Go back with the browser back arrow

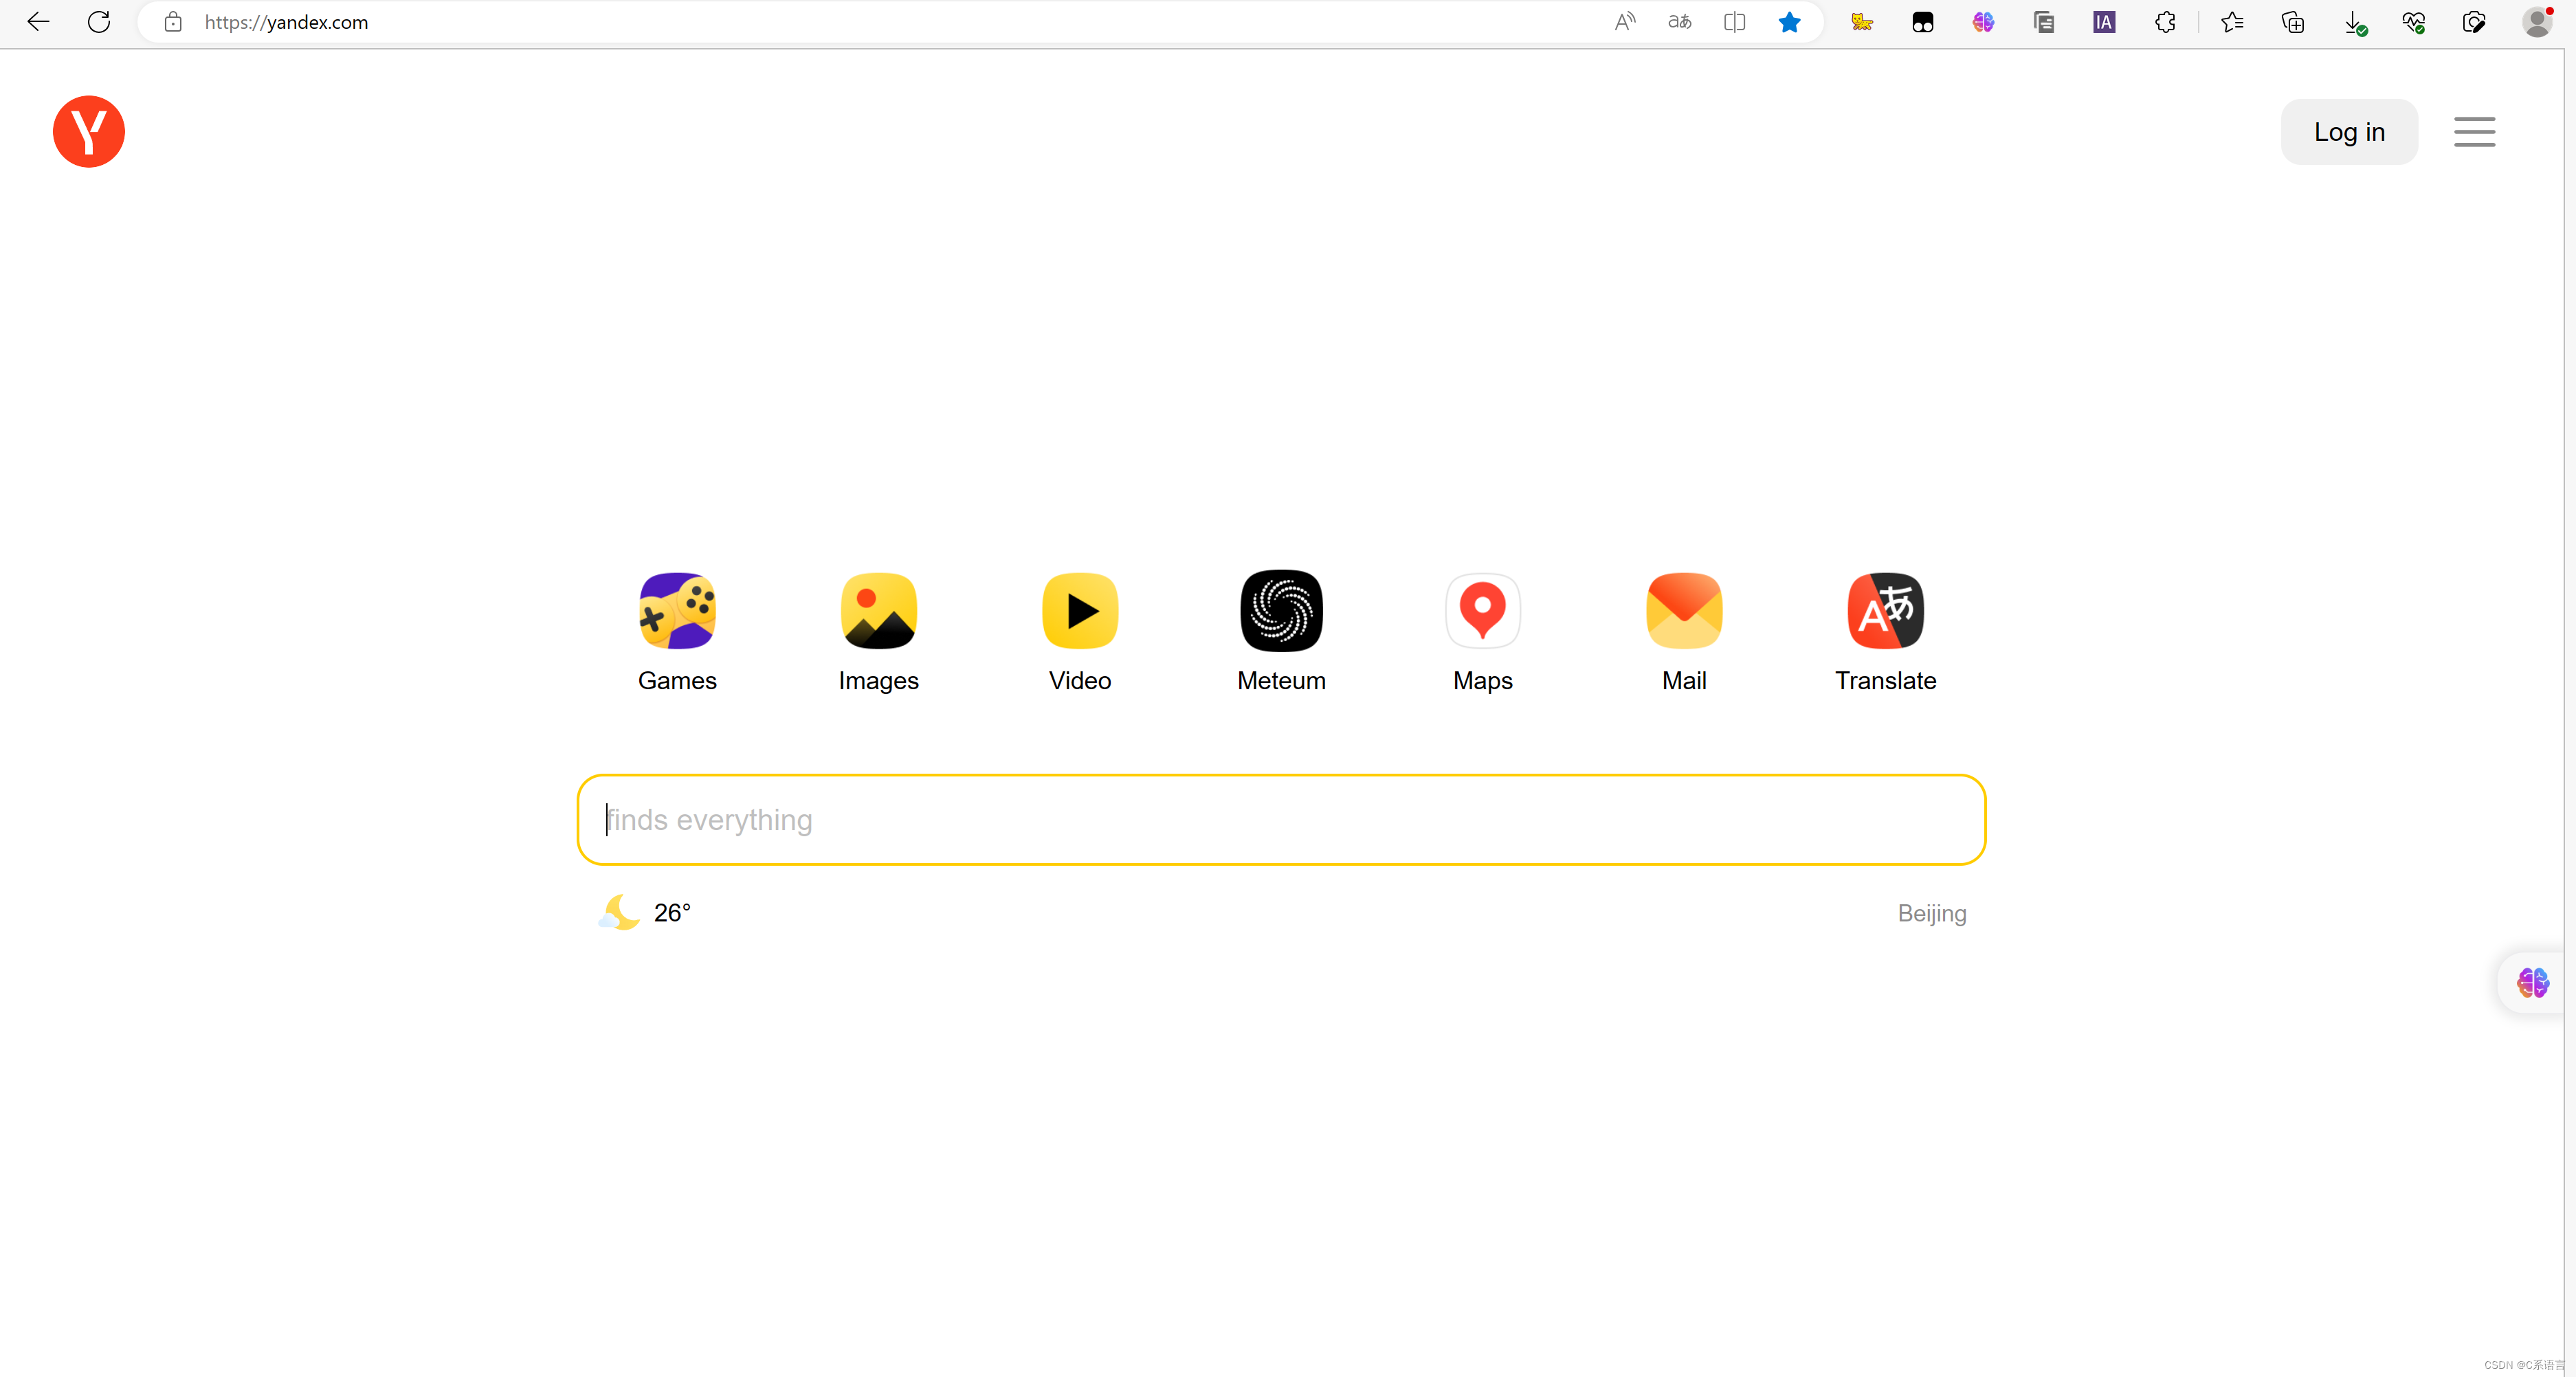[x=38, y=22]
